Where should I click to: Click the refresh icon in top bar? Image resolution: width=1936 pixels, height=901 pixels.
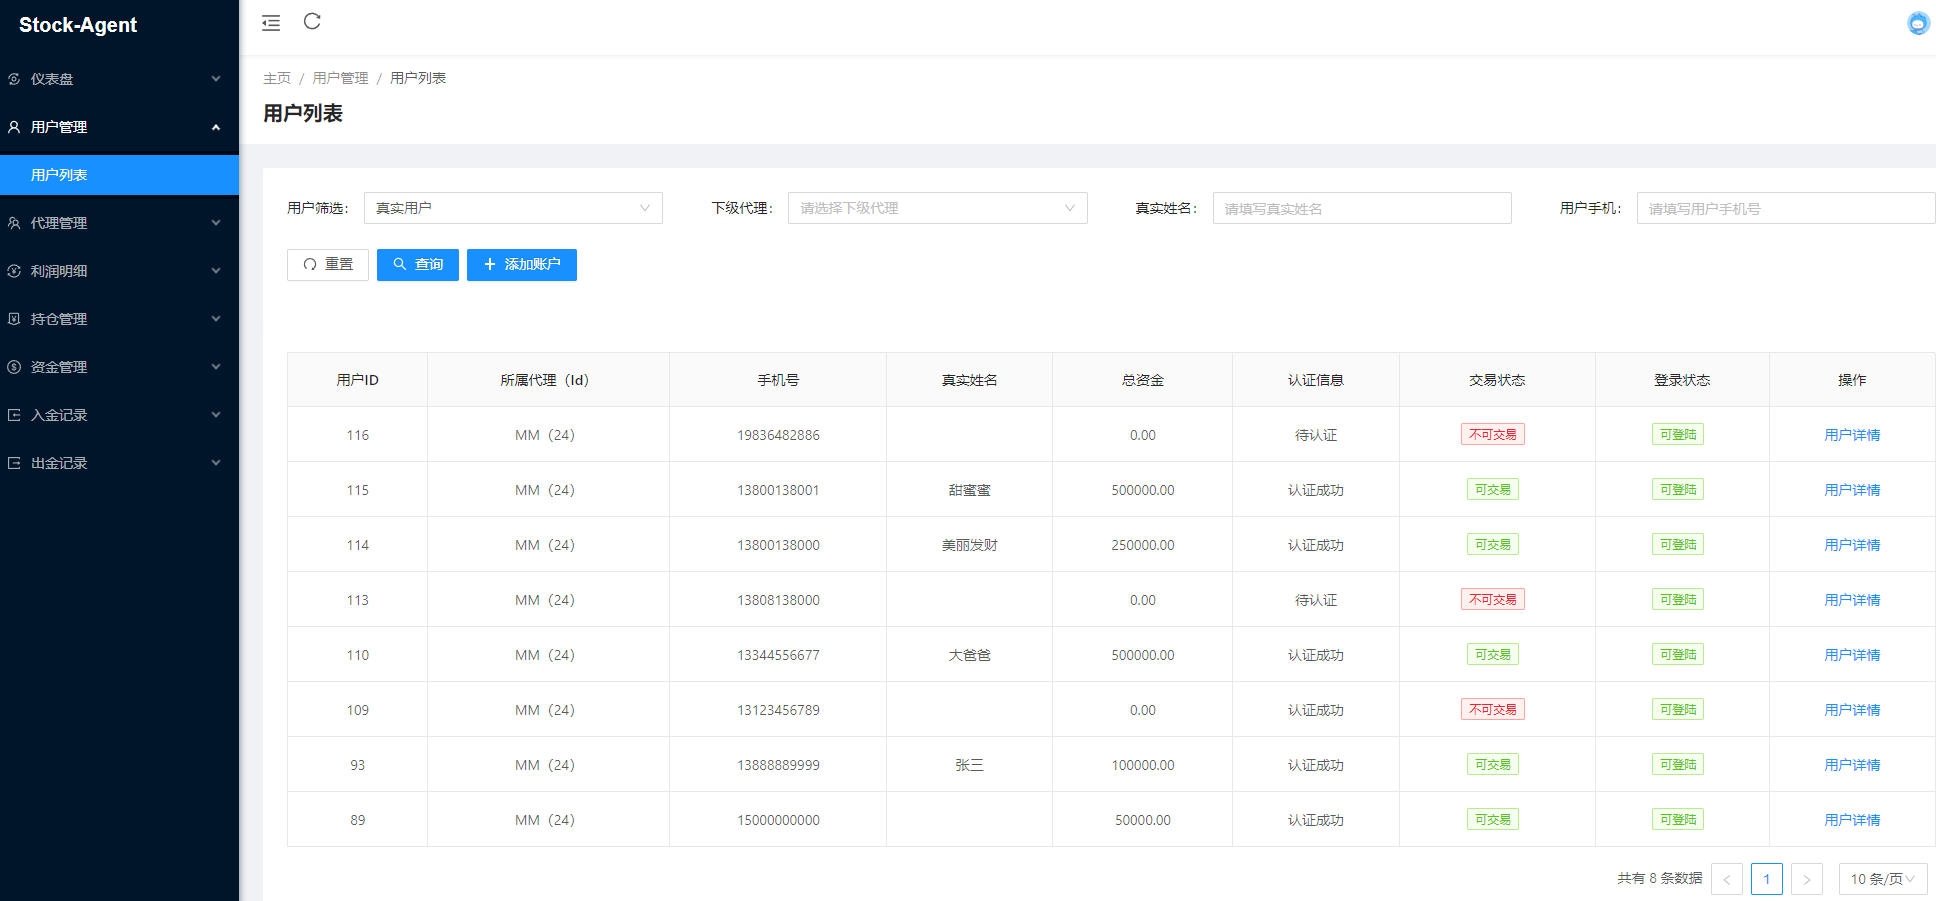[312, 22]
